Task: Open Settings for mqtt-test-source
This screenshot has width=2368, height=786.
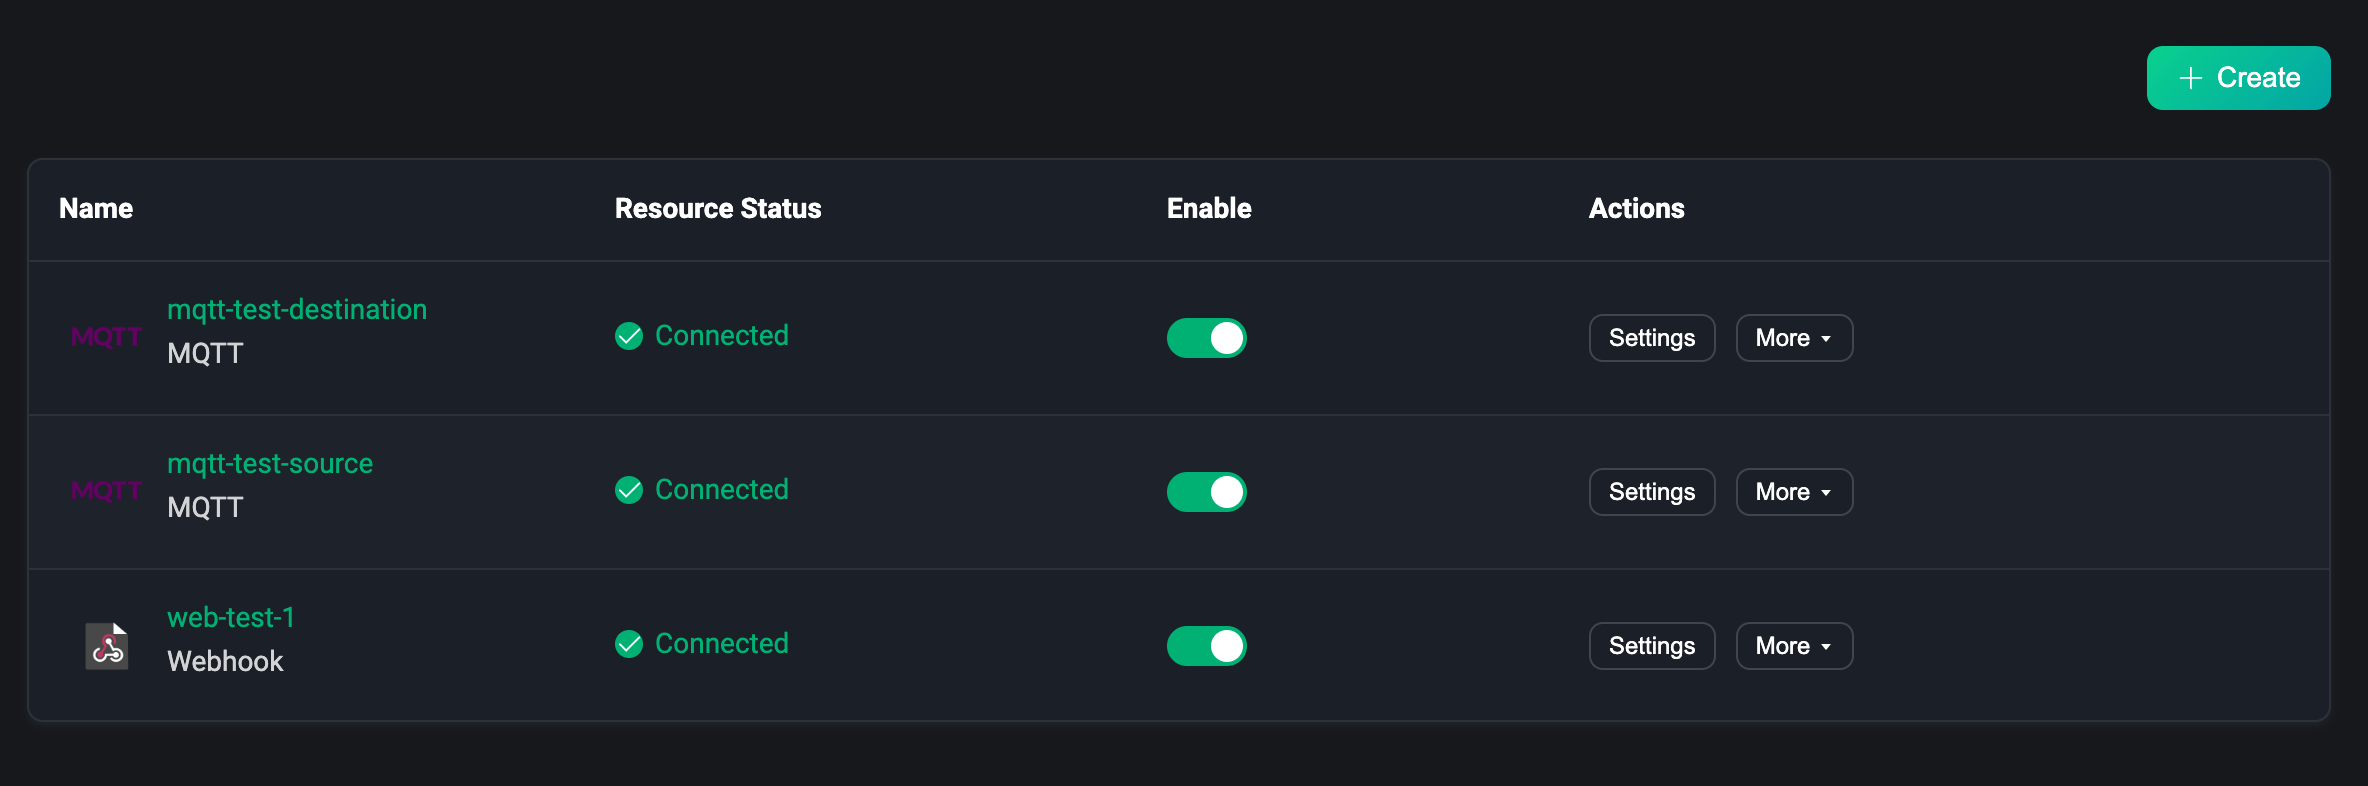Action: [x=1651, y=492]
